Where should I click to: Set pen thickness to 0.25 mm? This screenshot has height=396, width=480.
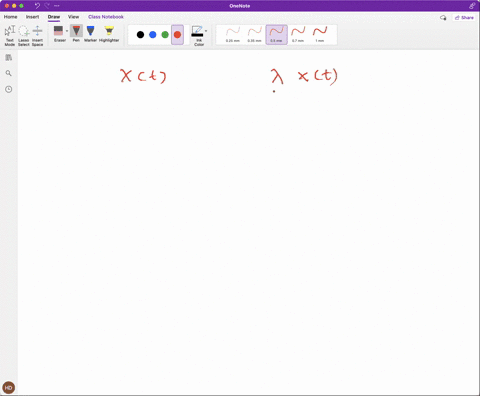pyautogui.click(x=233, y=35)
